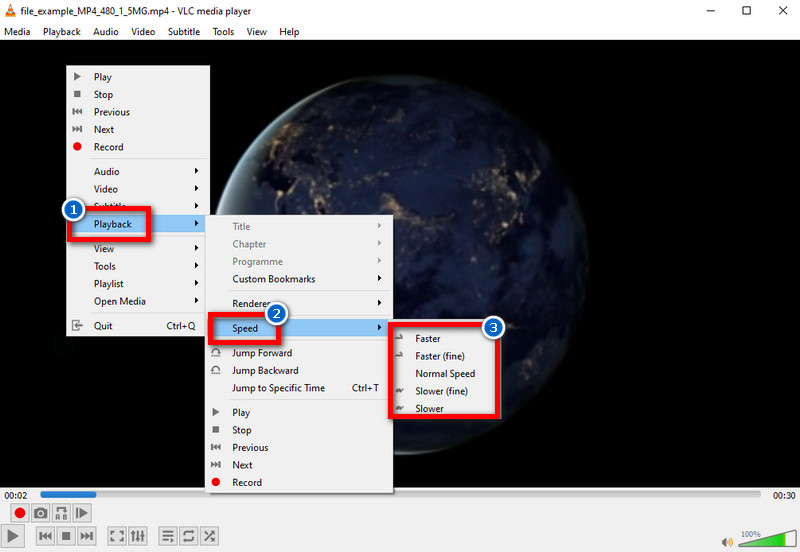Click the red Record button in bottom toolbar
Image resolution: width=800 pixels, height=552 pixels.
[19, 513]
